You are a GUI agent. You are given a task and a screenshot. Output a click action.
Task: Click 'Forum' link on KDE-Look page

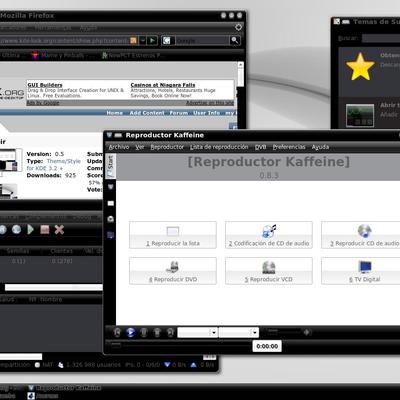click(x=179, y=113)
